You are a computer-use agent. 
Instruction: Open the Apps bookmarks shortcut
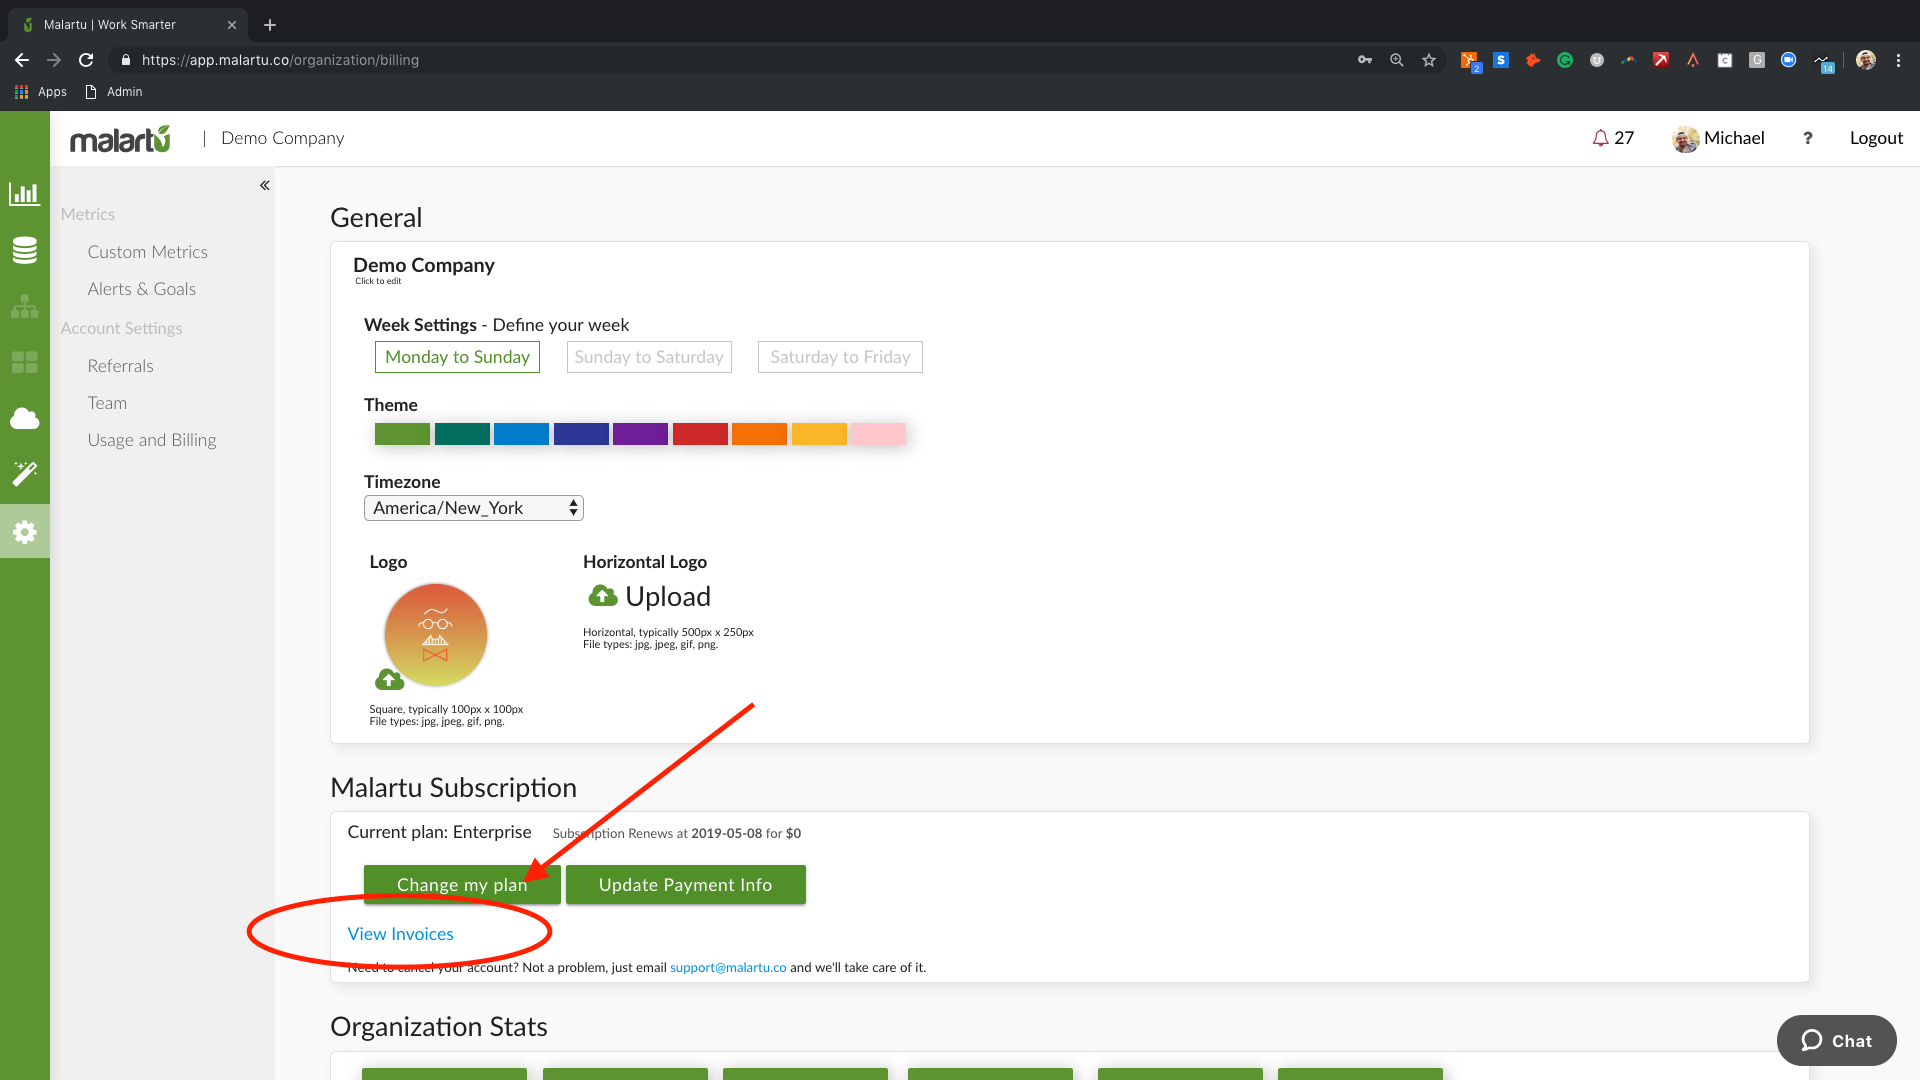(41, 92)
